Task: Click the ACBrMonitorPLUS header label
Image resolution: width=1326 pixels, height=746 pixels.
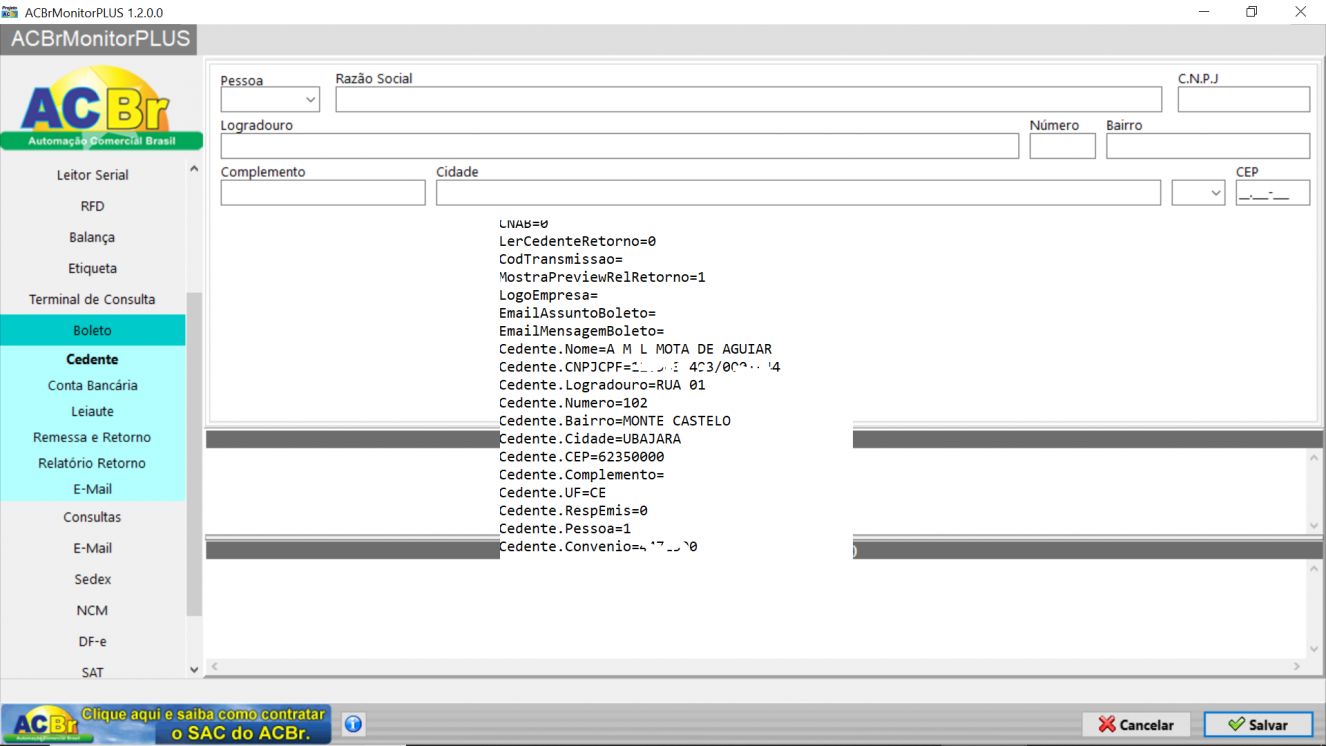Action: coord(100,39)
